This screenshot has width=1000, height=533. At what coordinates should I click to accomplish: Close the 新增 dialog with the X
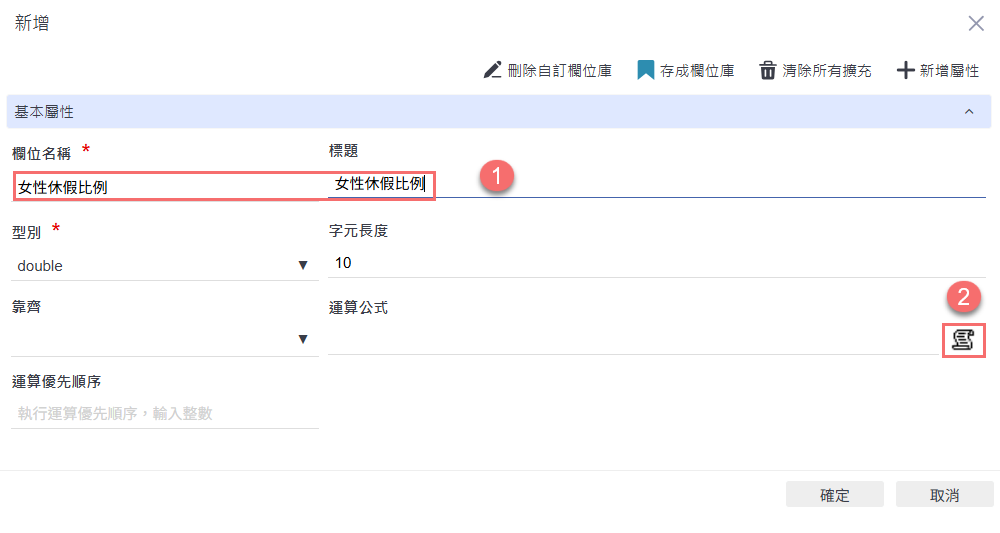pyautogui.click(x=976, y=24)
